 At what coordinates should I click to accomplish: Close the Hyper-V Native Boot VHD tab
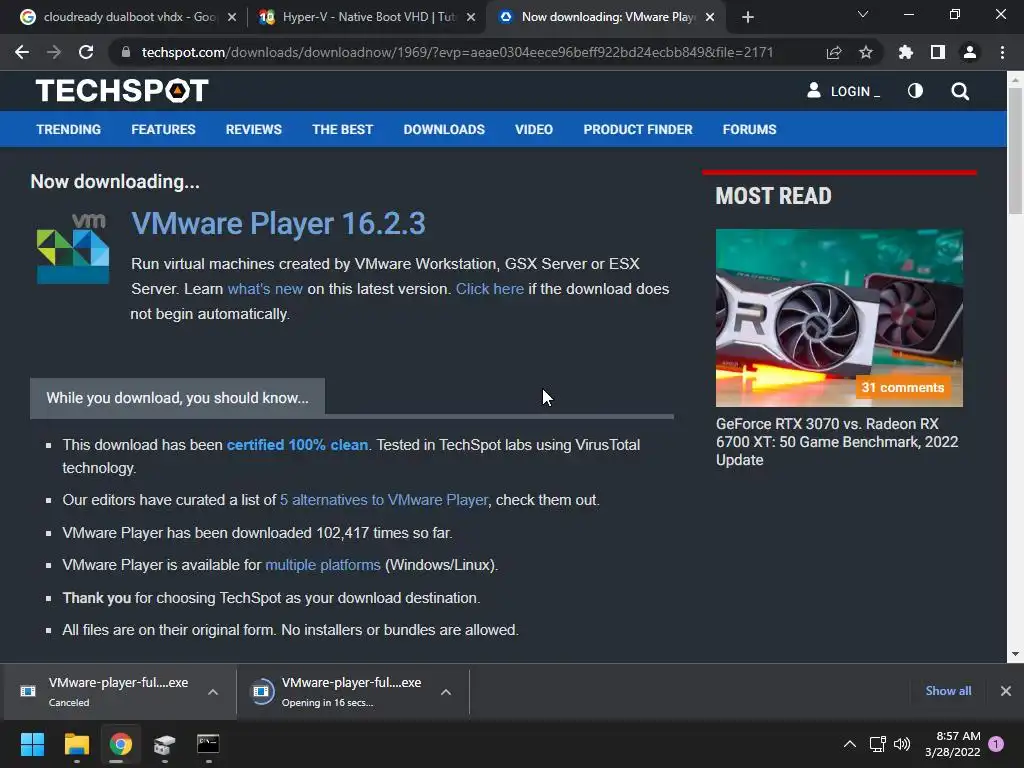tap(471, 17)
